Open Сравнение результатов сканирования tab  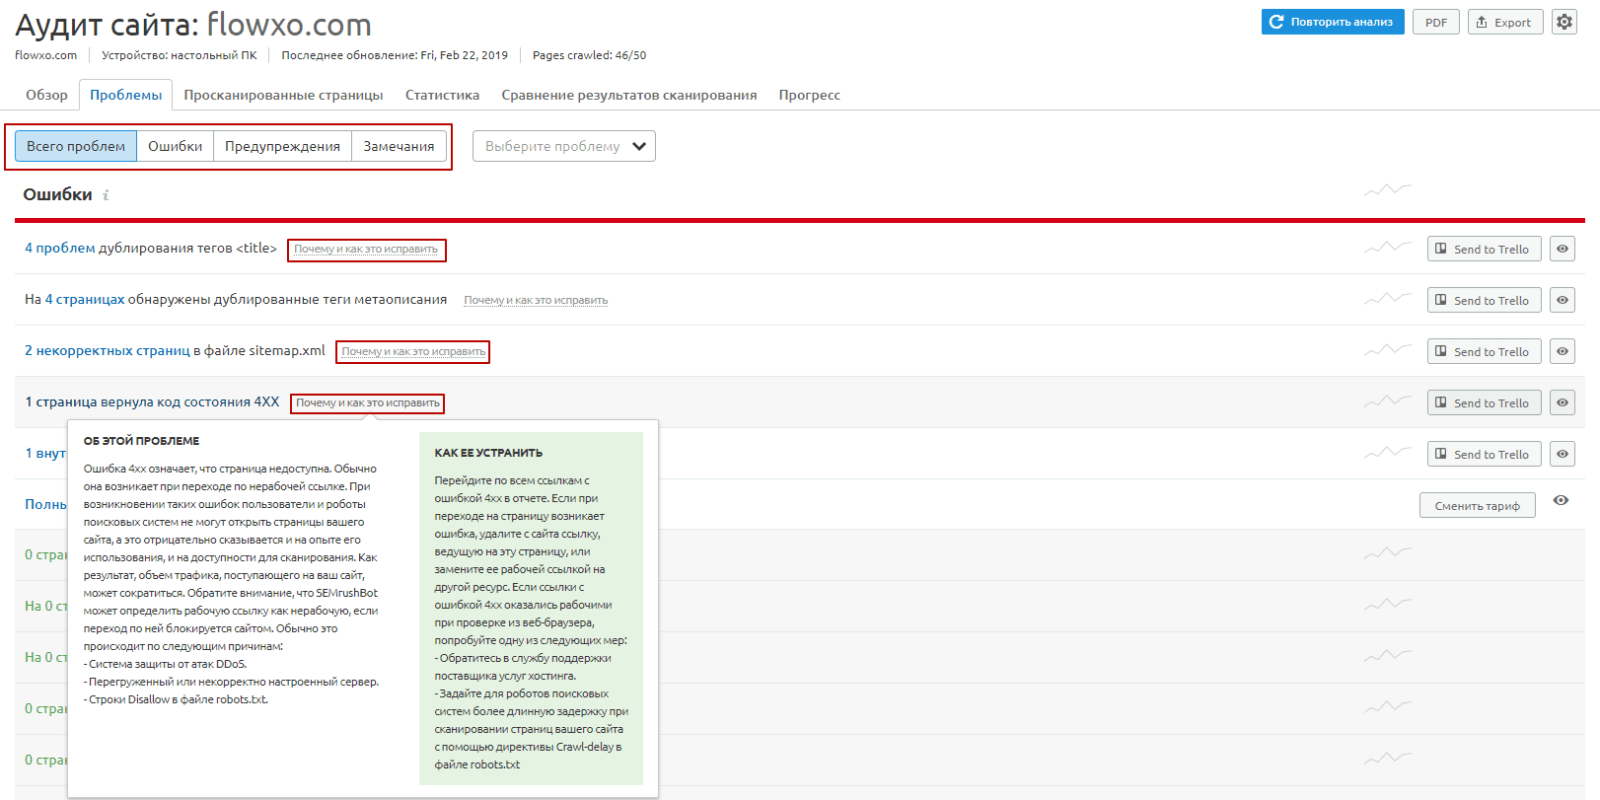pyautogui.click(x=629, y=95)
